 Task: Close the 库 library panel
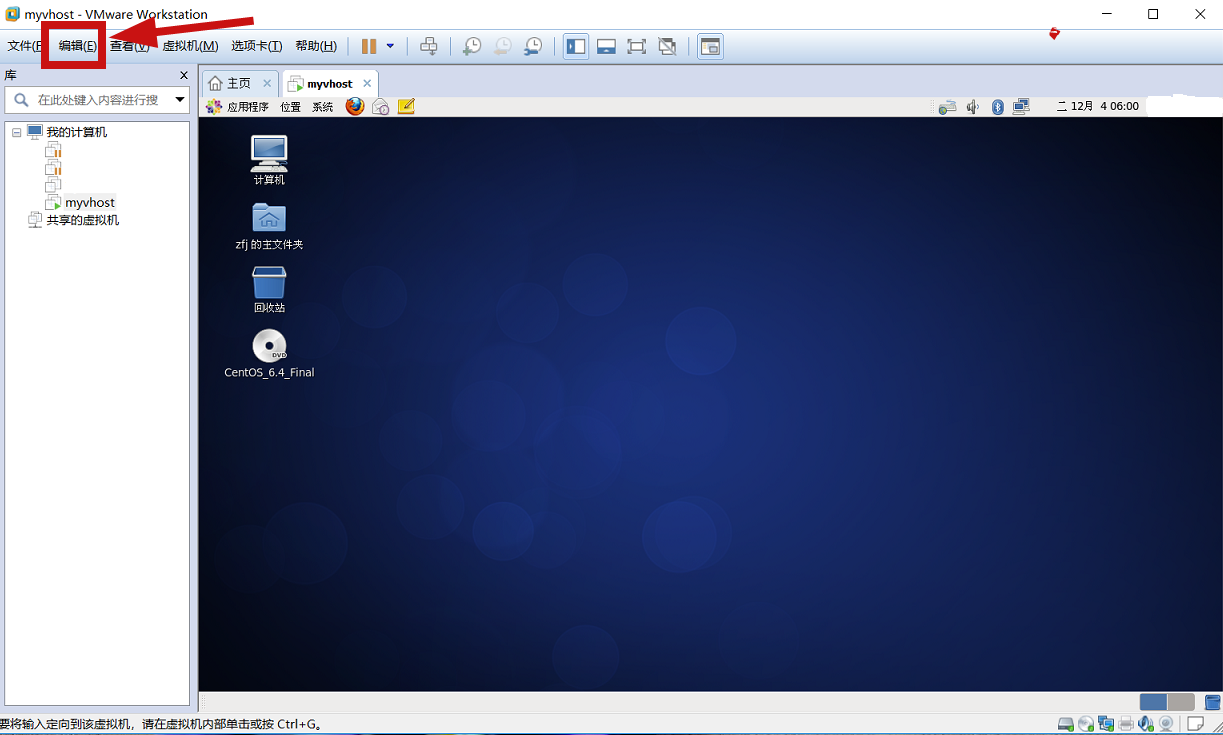pyautogui.click(x=183, y=75)
